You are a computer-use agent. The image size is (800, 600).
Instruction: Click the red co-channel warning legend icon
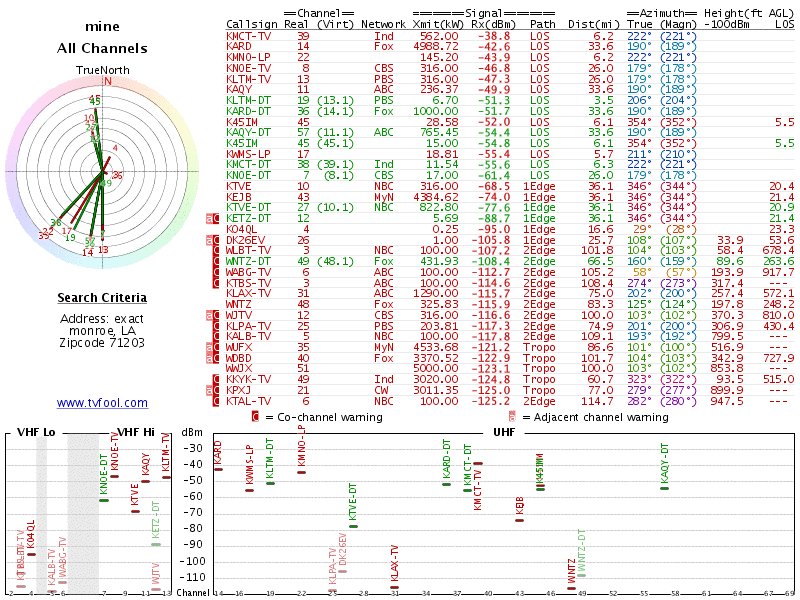256,416
